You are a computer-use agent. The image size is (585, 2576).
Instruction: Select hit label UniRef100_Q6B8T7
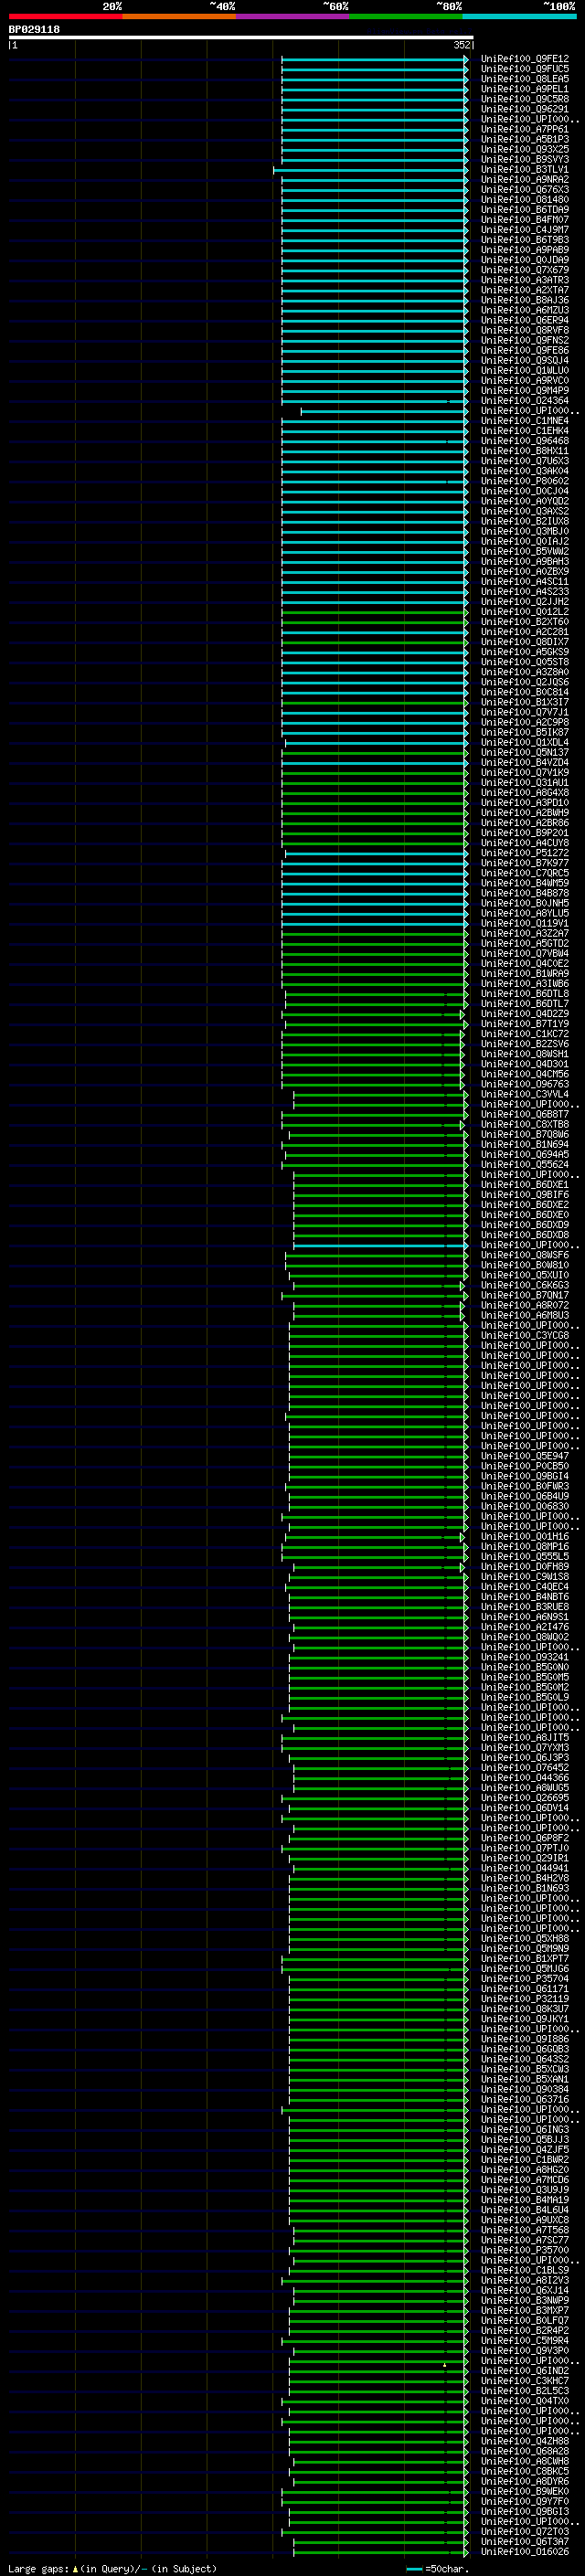(x=525, y=1114)
